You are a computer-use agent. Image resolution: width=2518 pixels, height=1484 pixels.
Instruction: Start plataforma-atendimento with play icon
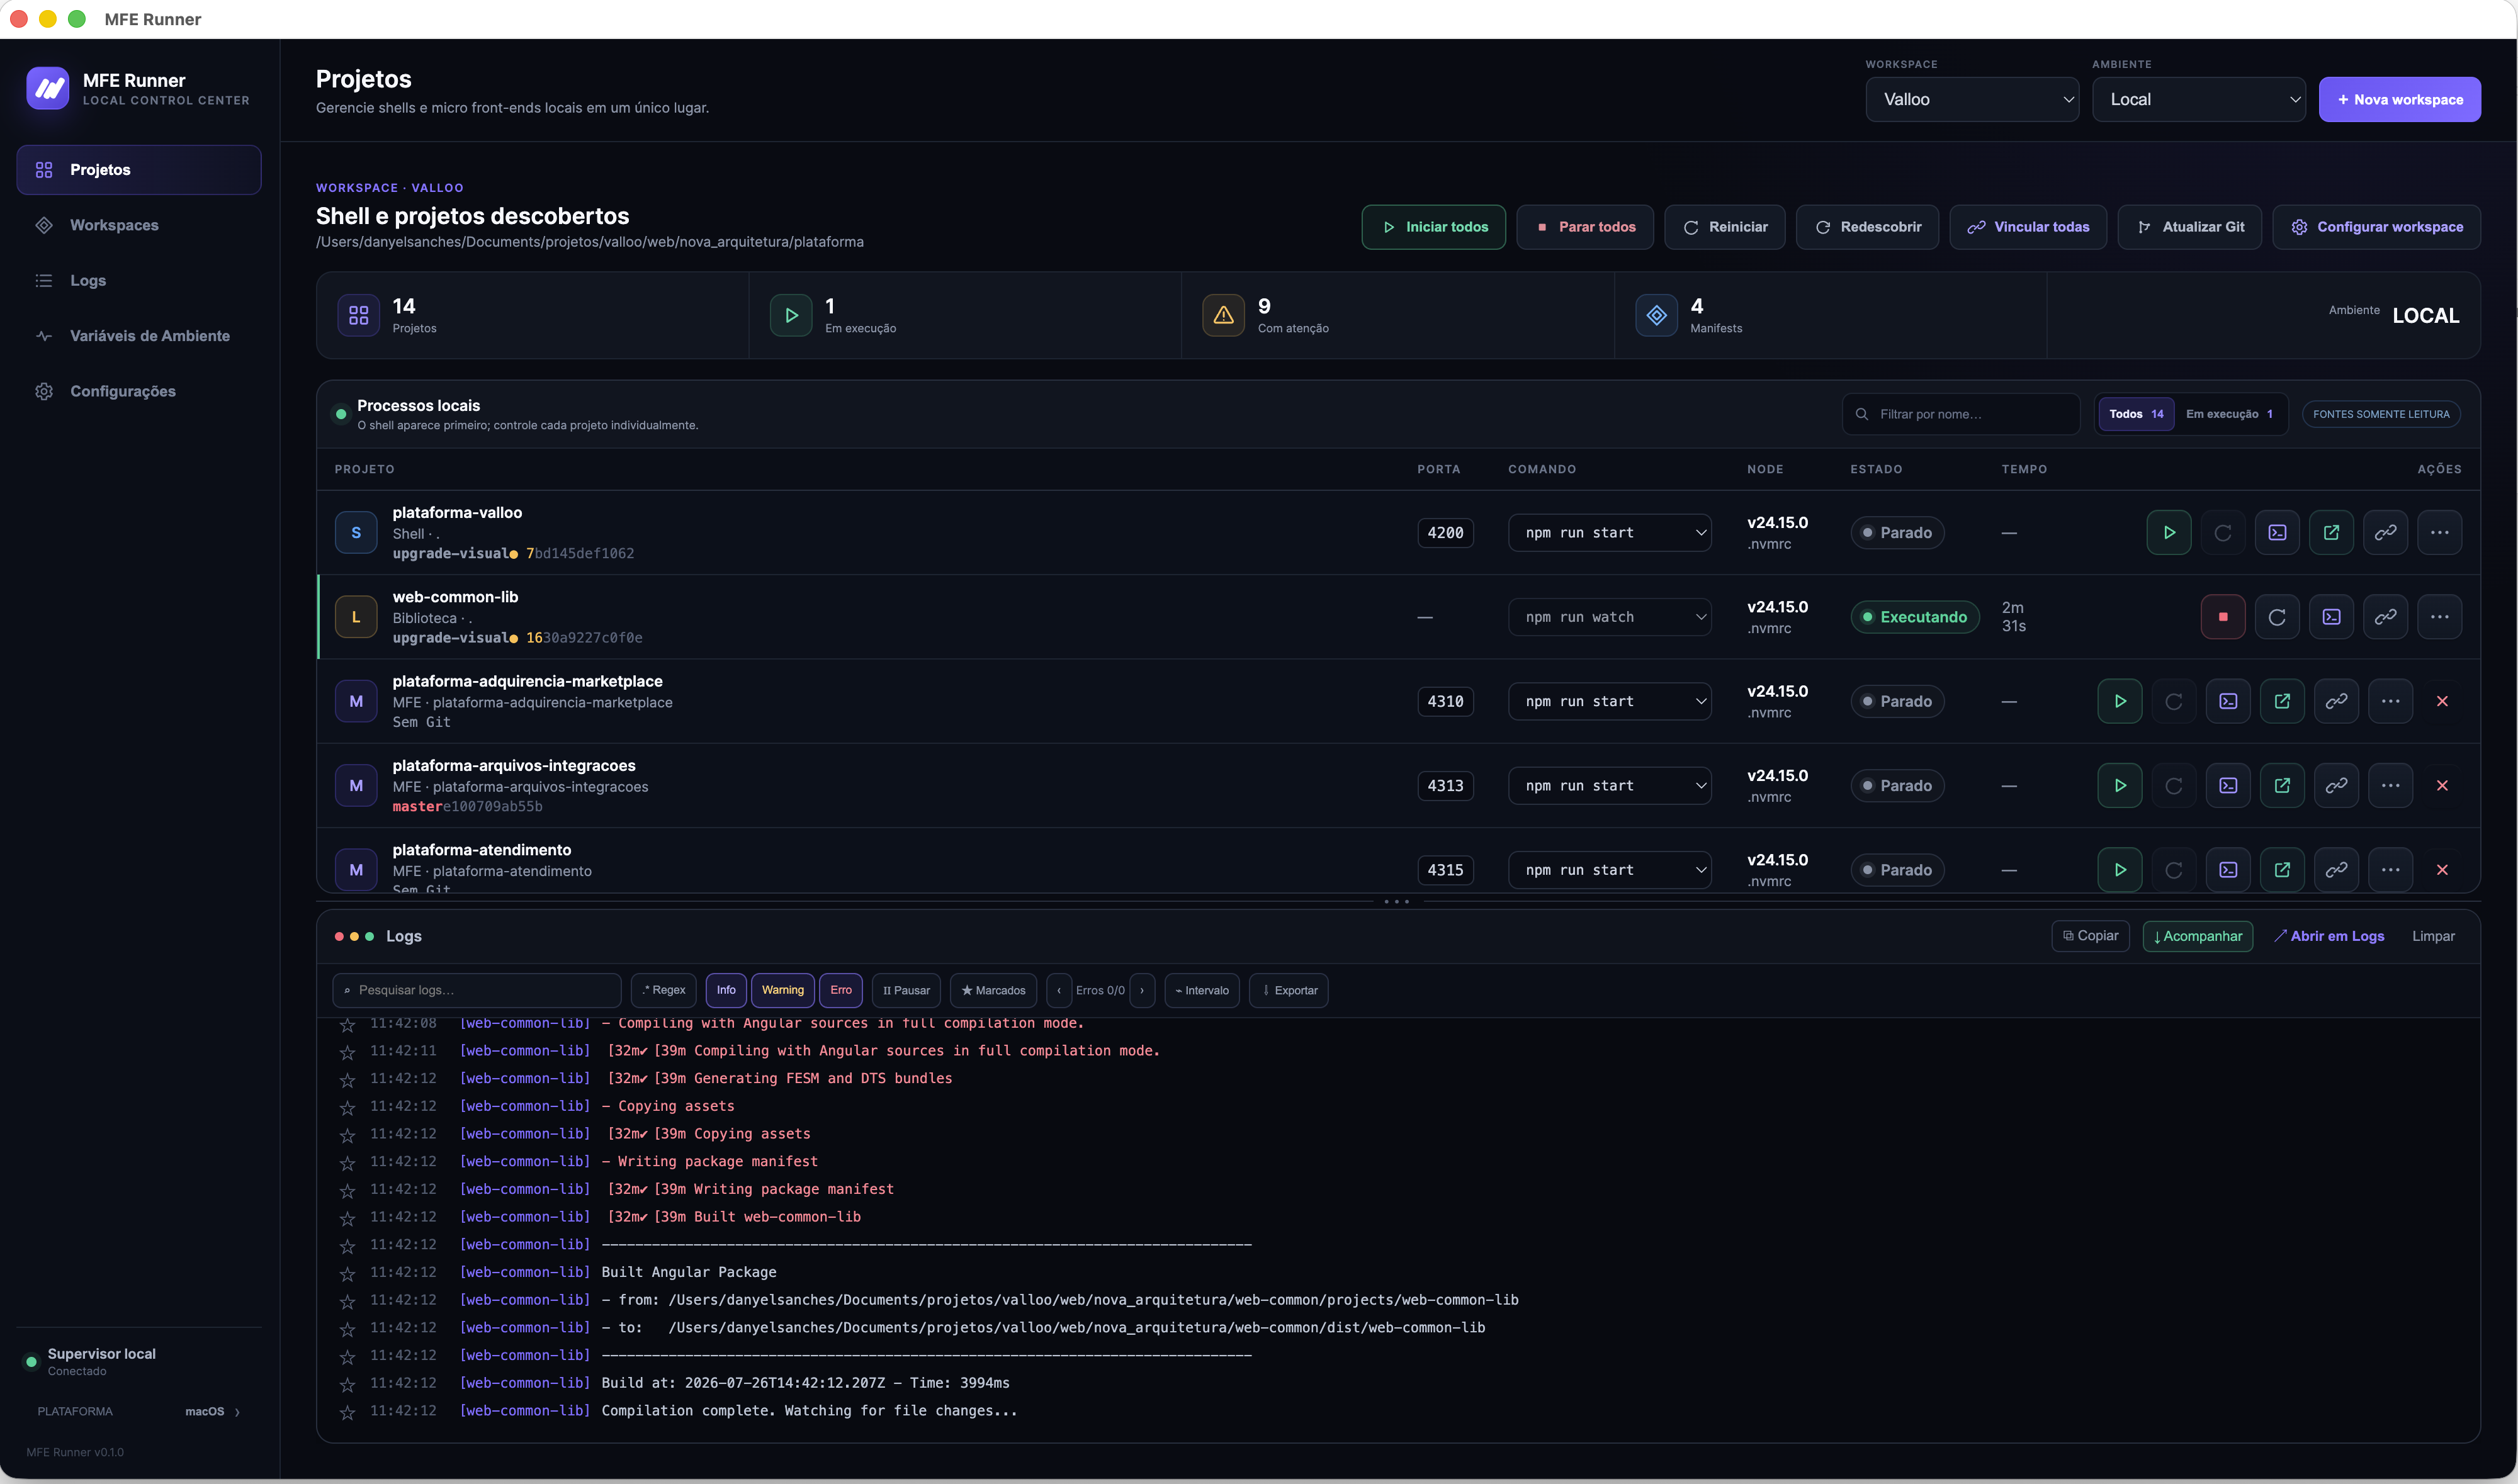click(x=2119, y=870)
